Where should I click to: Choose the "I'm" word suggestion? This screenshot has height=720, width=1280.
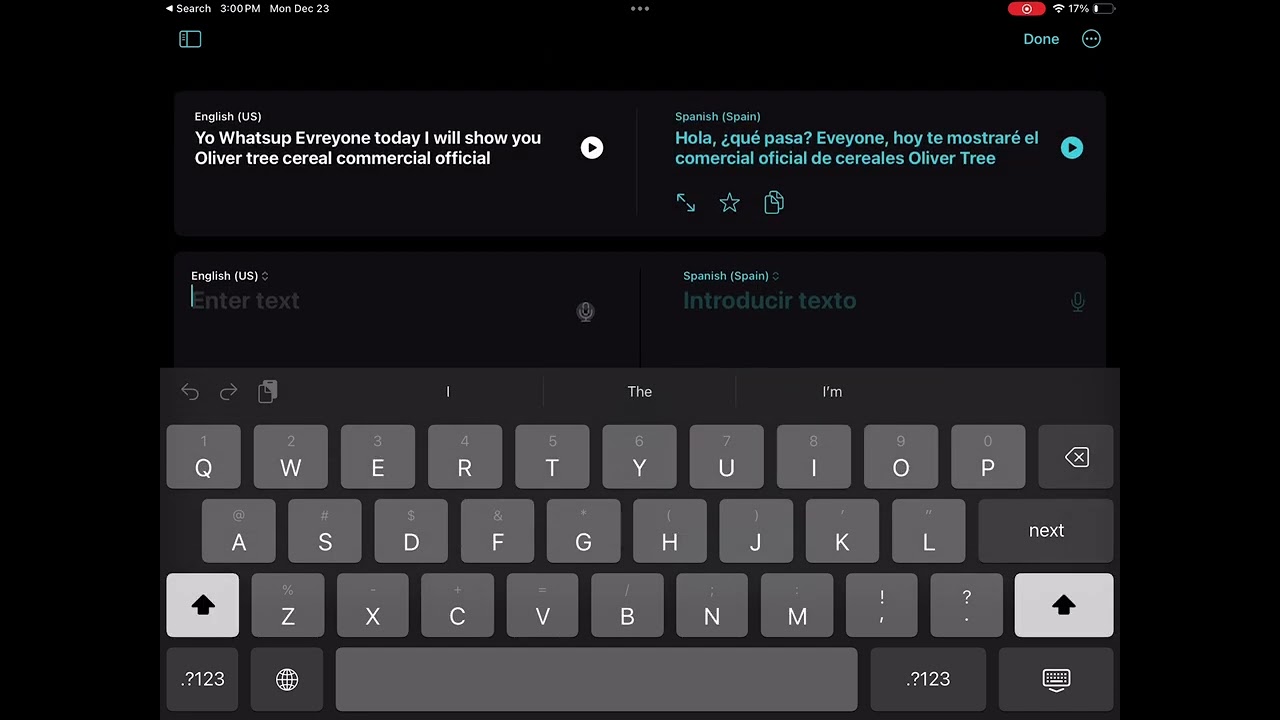832,392
